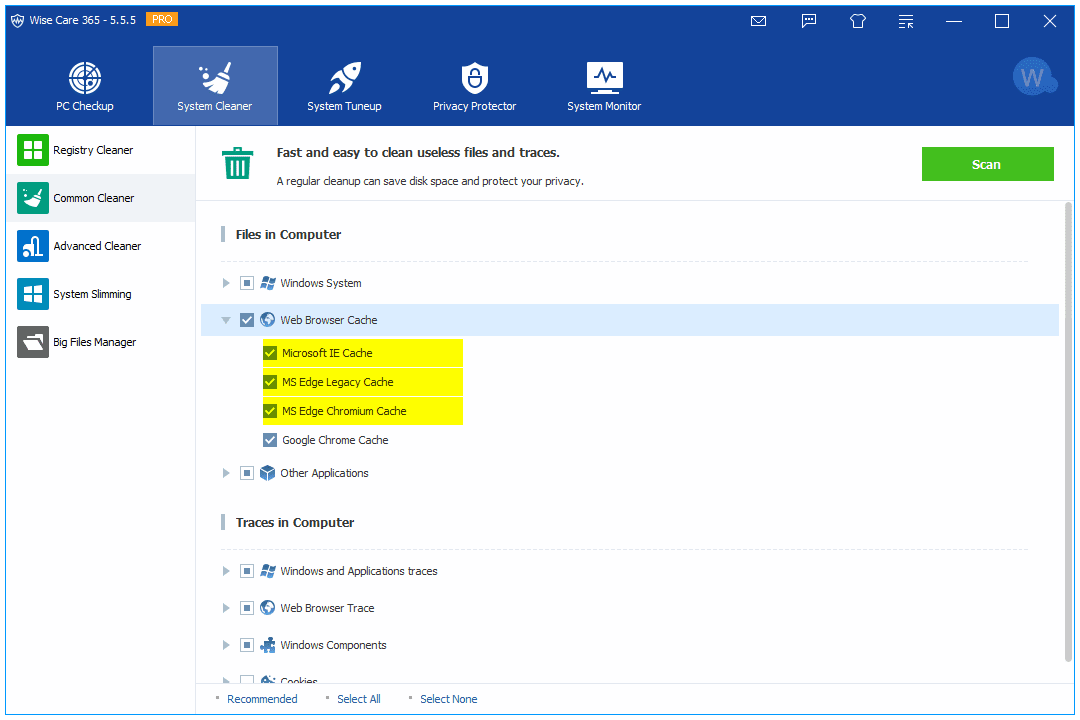Click the Registry Cleaner green icon
The height and width of the screenshot is (720, 1080).
point(33,150)
